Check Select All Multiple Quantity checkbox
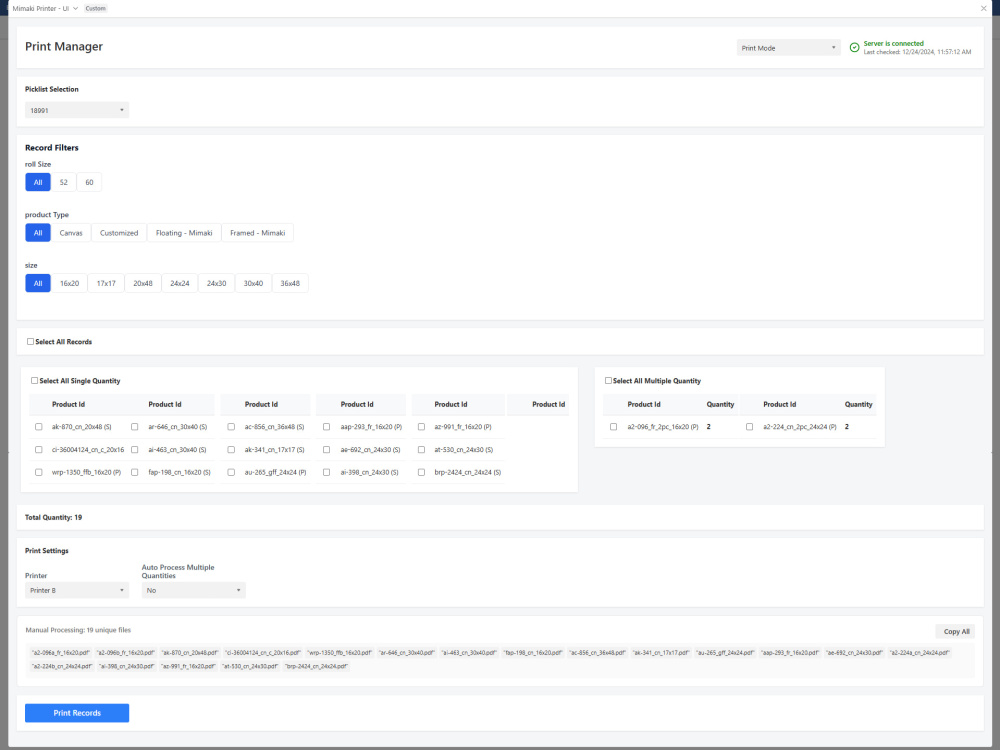1000x750 pixels. 608,381
